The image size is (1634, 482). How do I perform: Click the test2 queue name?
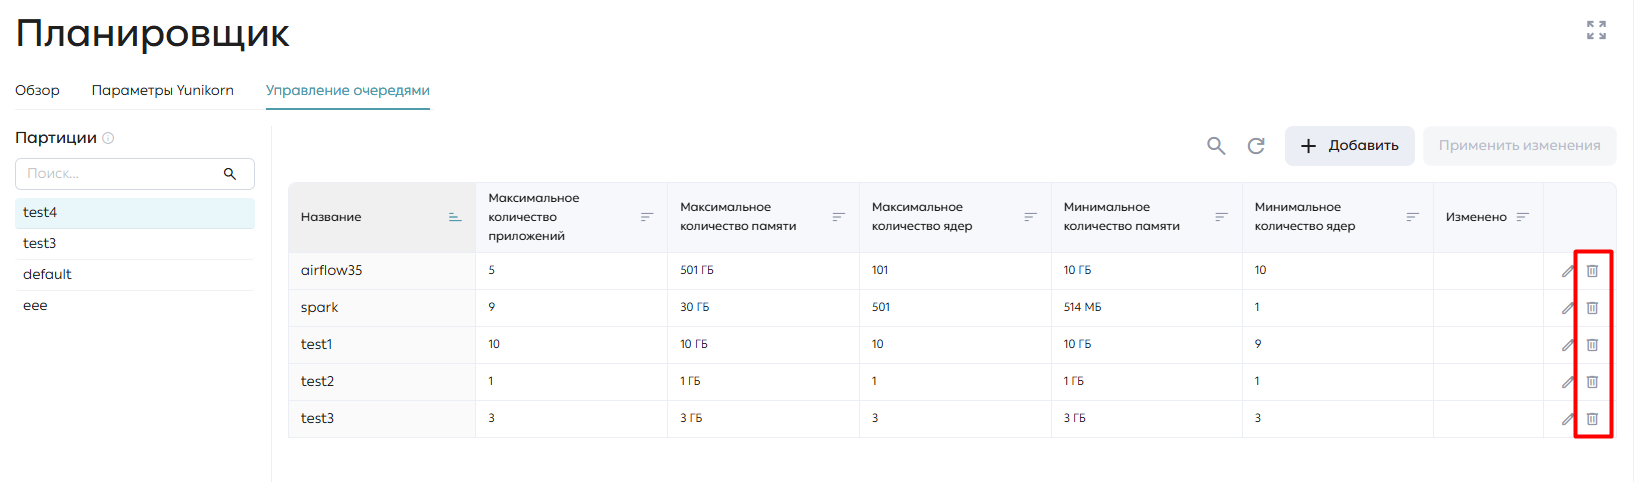317,382
